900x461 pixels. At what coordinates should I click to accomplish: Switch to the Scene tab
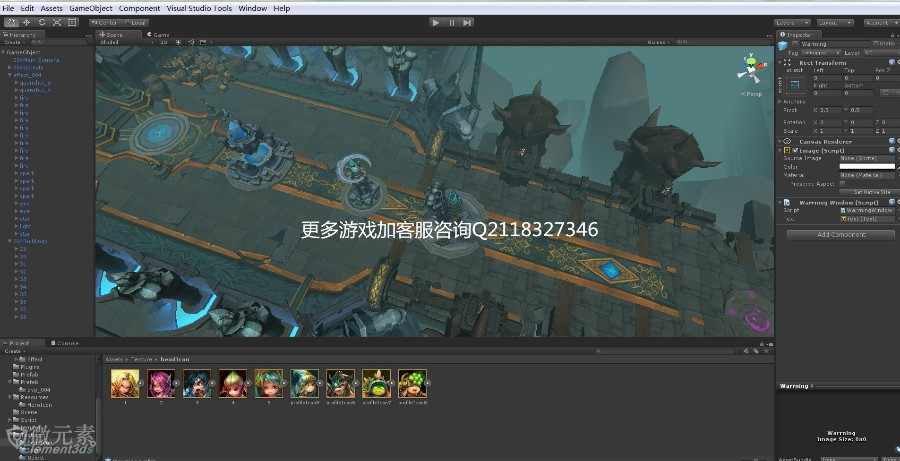(x=118, y=34)
